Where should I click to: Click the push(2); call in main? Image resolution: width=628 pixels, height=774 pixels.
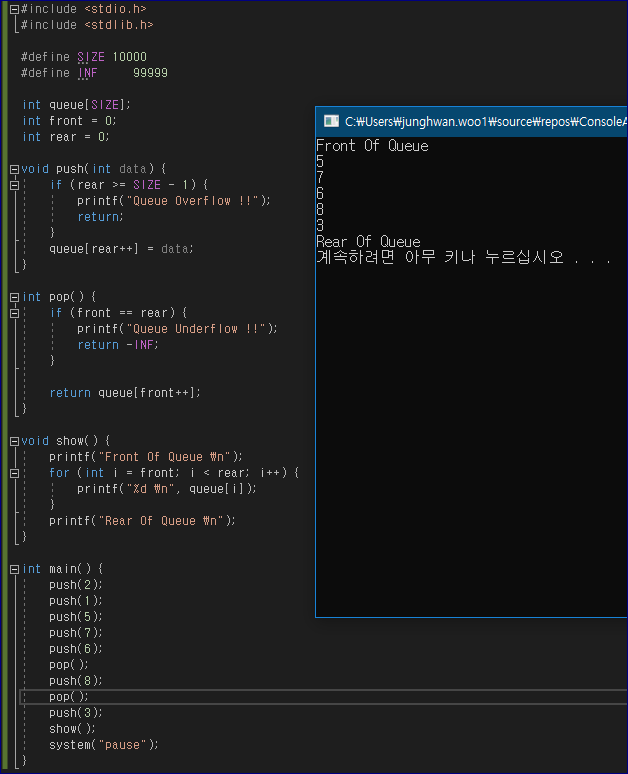76,585
